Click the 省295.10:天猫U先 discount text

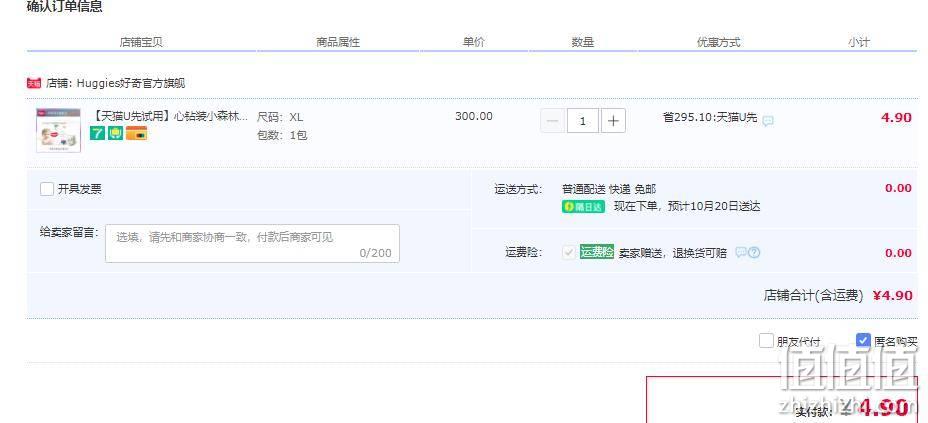point(710,117)
